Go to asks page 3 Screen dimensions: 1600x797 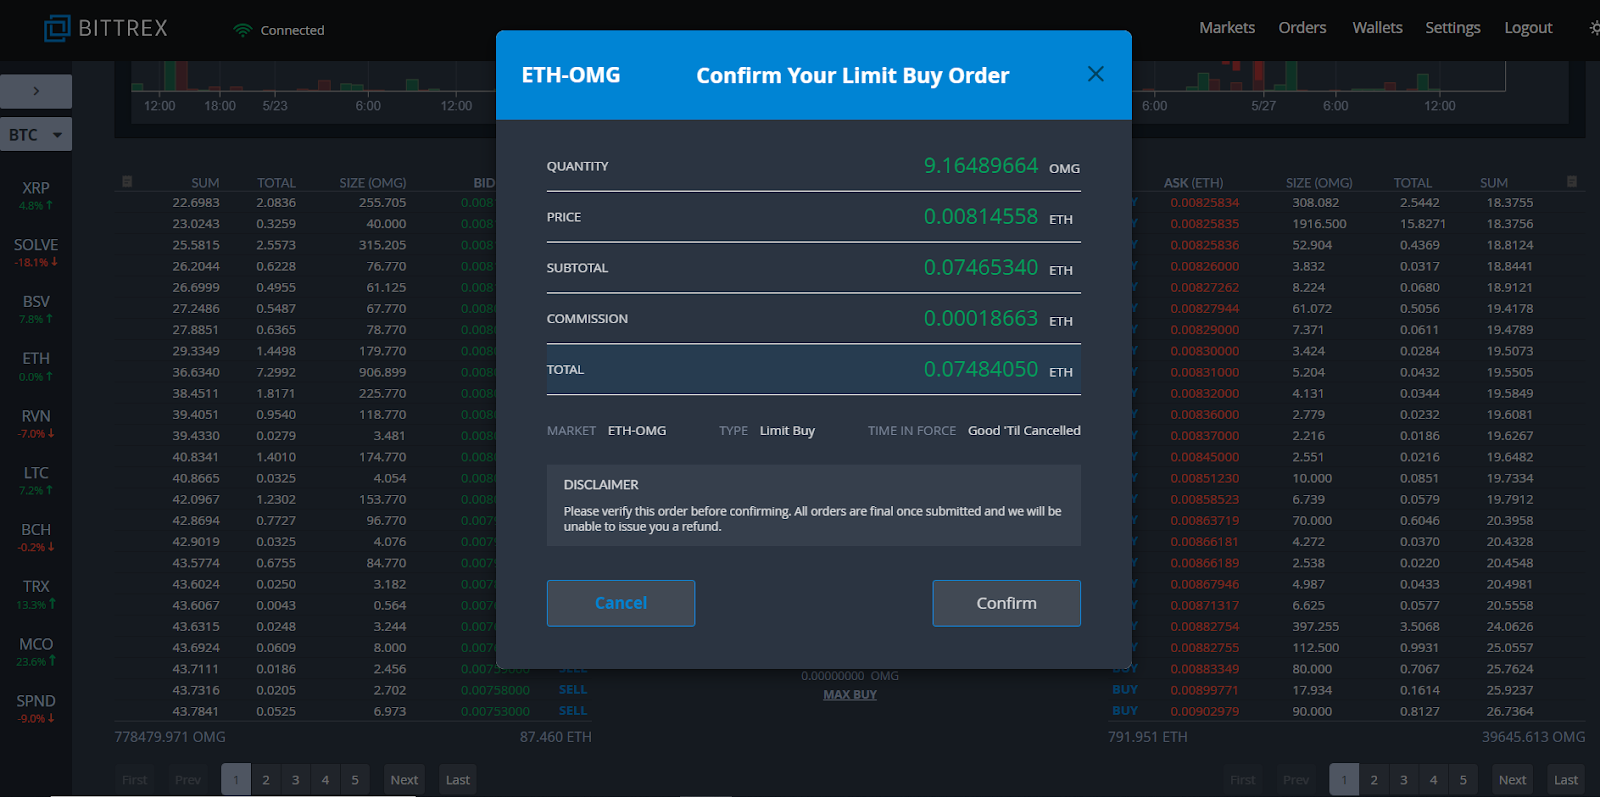click(x=1404, y=780)
